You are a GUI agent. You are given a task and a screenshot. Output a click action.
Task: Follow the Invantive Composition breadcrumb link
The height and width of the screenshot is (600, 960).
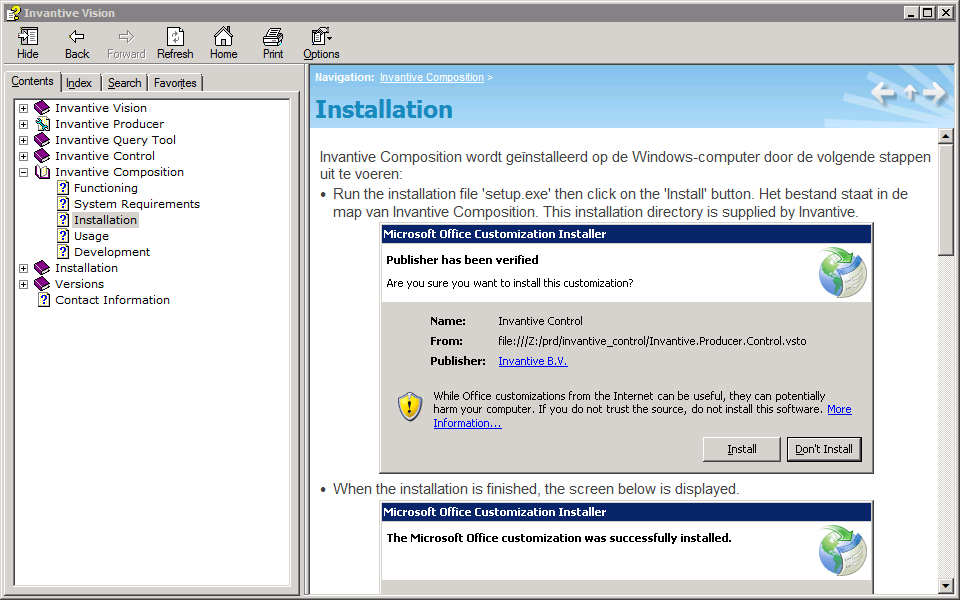coord(432,77)
